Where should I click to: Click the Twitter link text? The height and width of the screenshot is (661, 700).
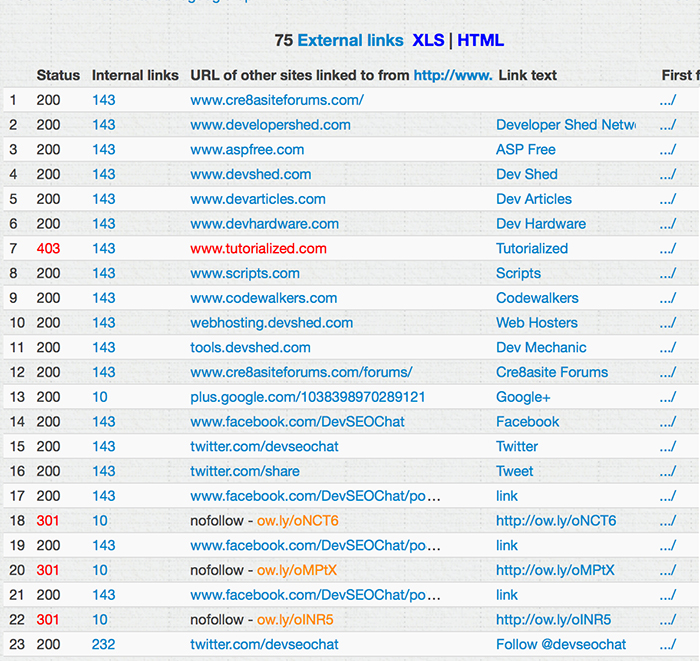tap(517, 447)
